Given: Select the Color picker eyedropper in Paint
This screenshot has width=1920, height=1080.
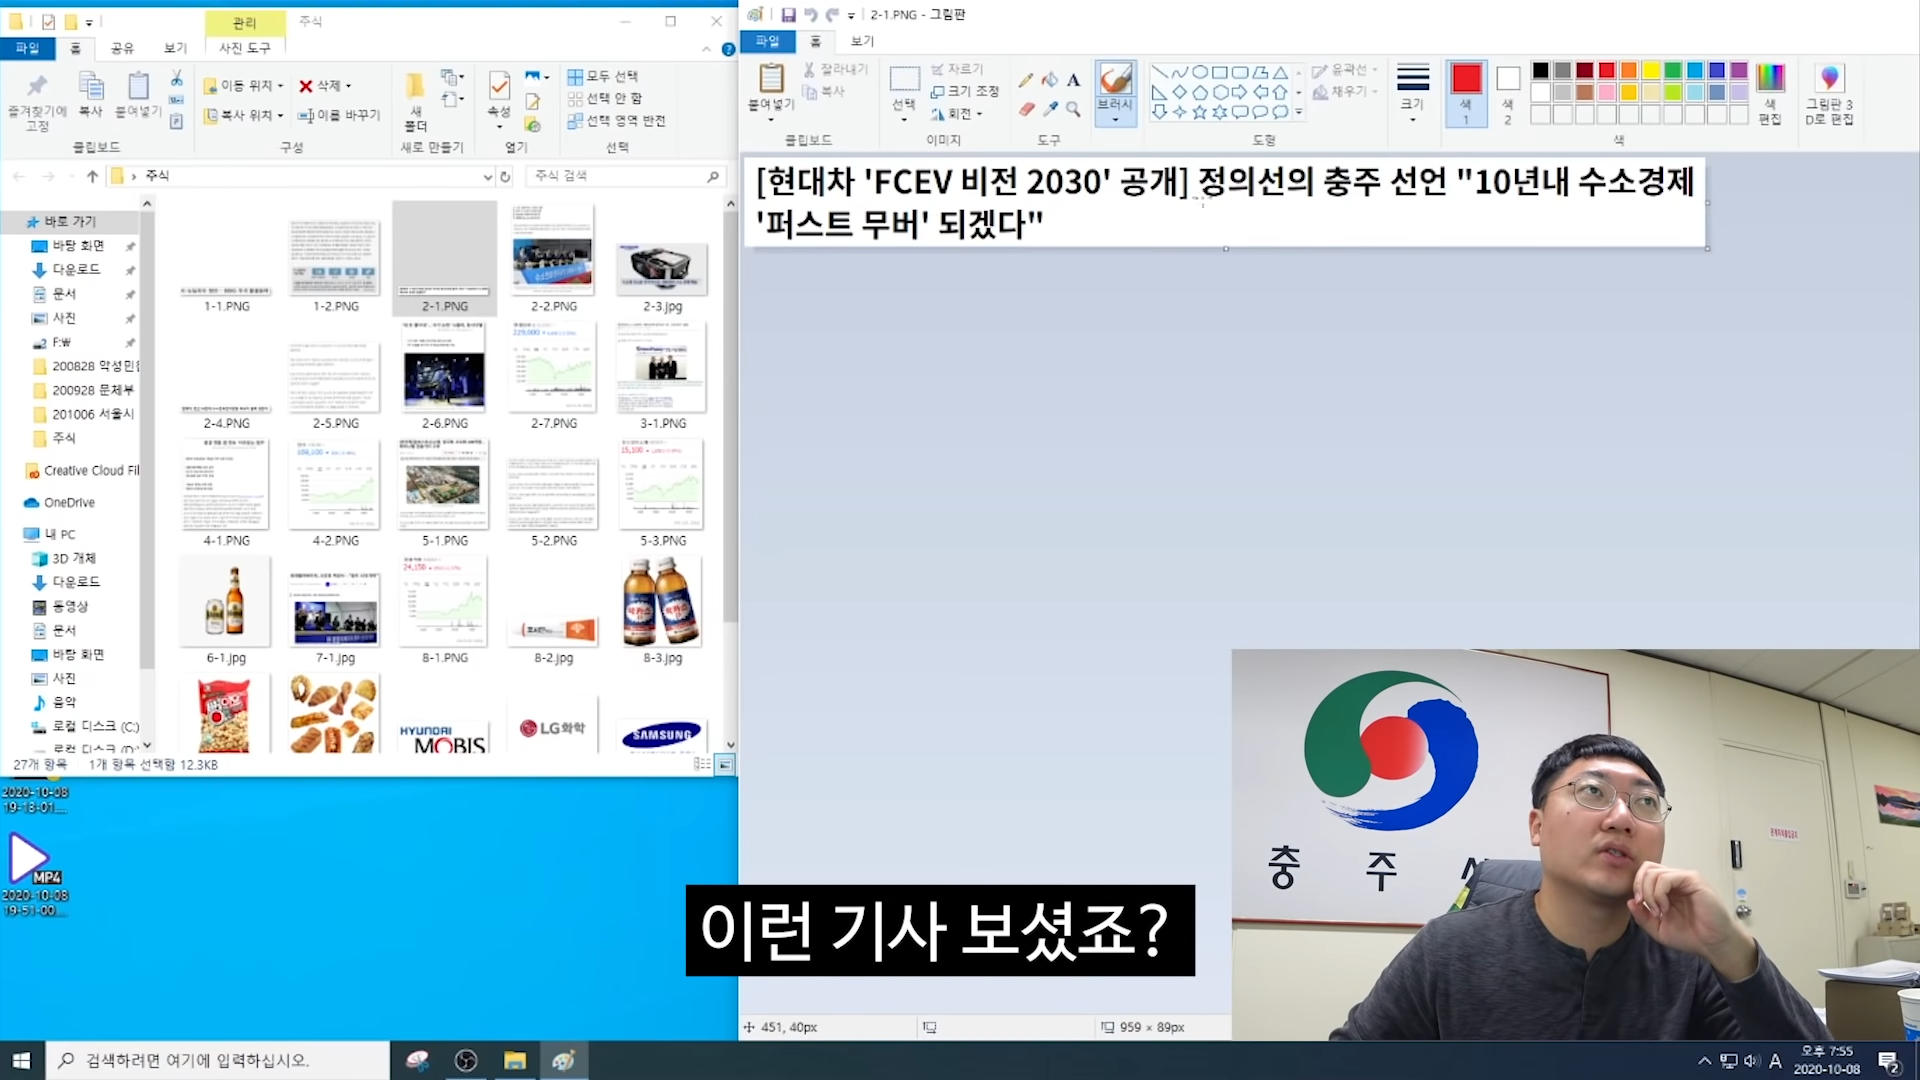Looking at the screenshot, I should click(x=1049, y=109).
